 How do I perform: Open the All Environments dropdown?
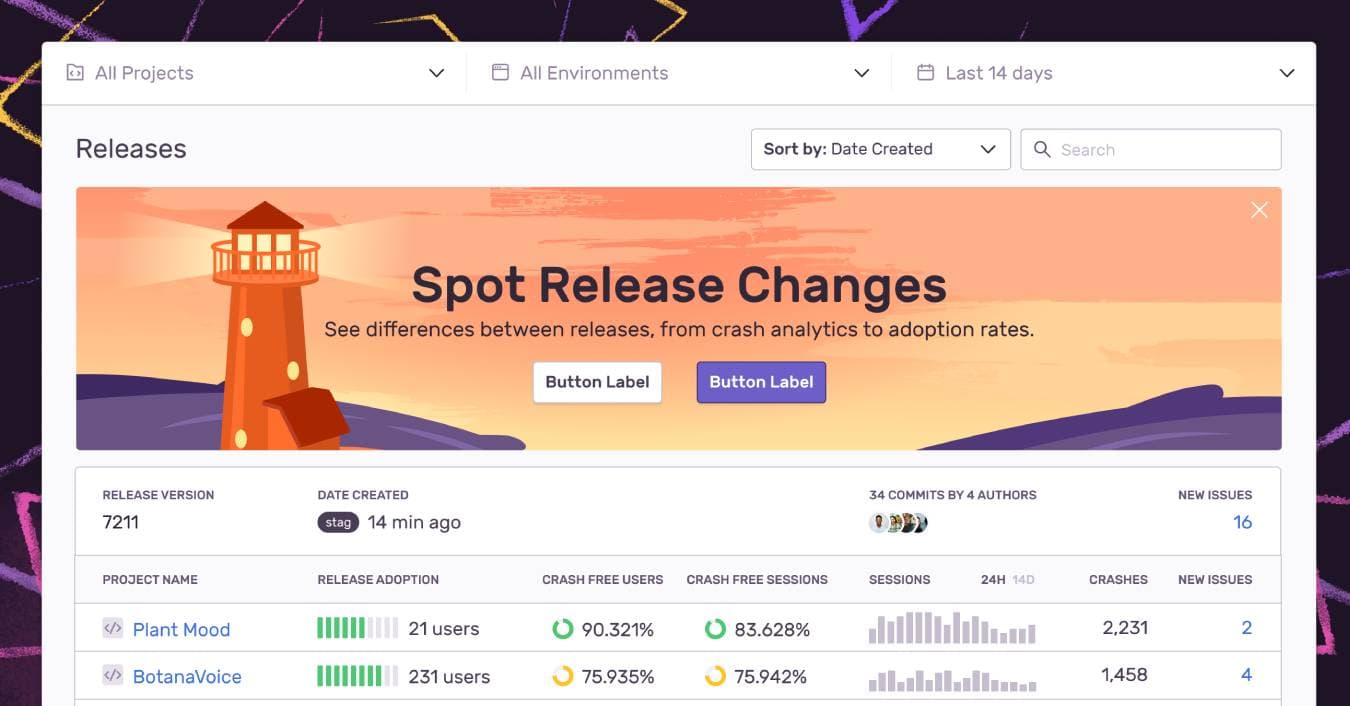(x=861, y=73)
